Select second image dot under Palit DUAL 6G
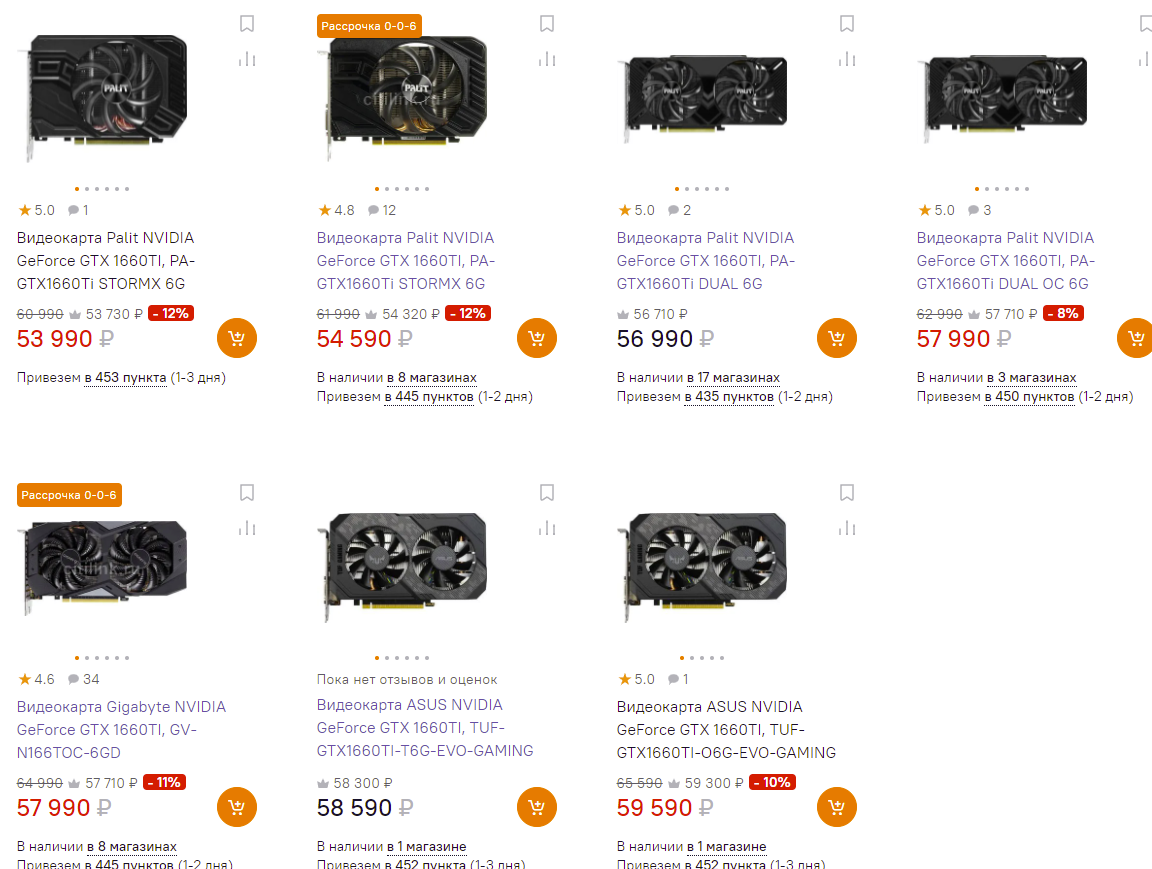The image size is (1152, 869). (x=687, y=189)
